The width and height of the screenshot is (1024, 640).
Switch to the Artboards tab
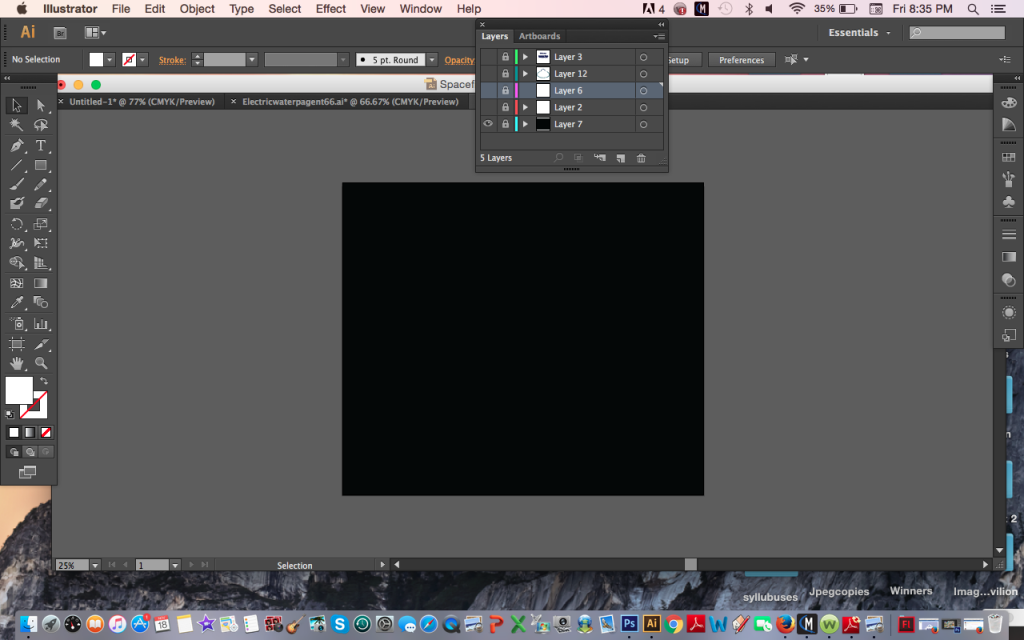pyautogui.click(x=539, y=36)
